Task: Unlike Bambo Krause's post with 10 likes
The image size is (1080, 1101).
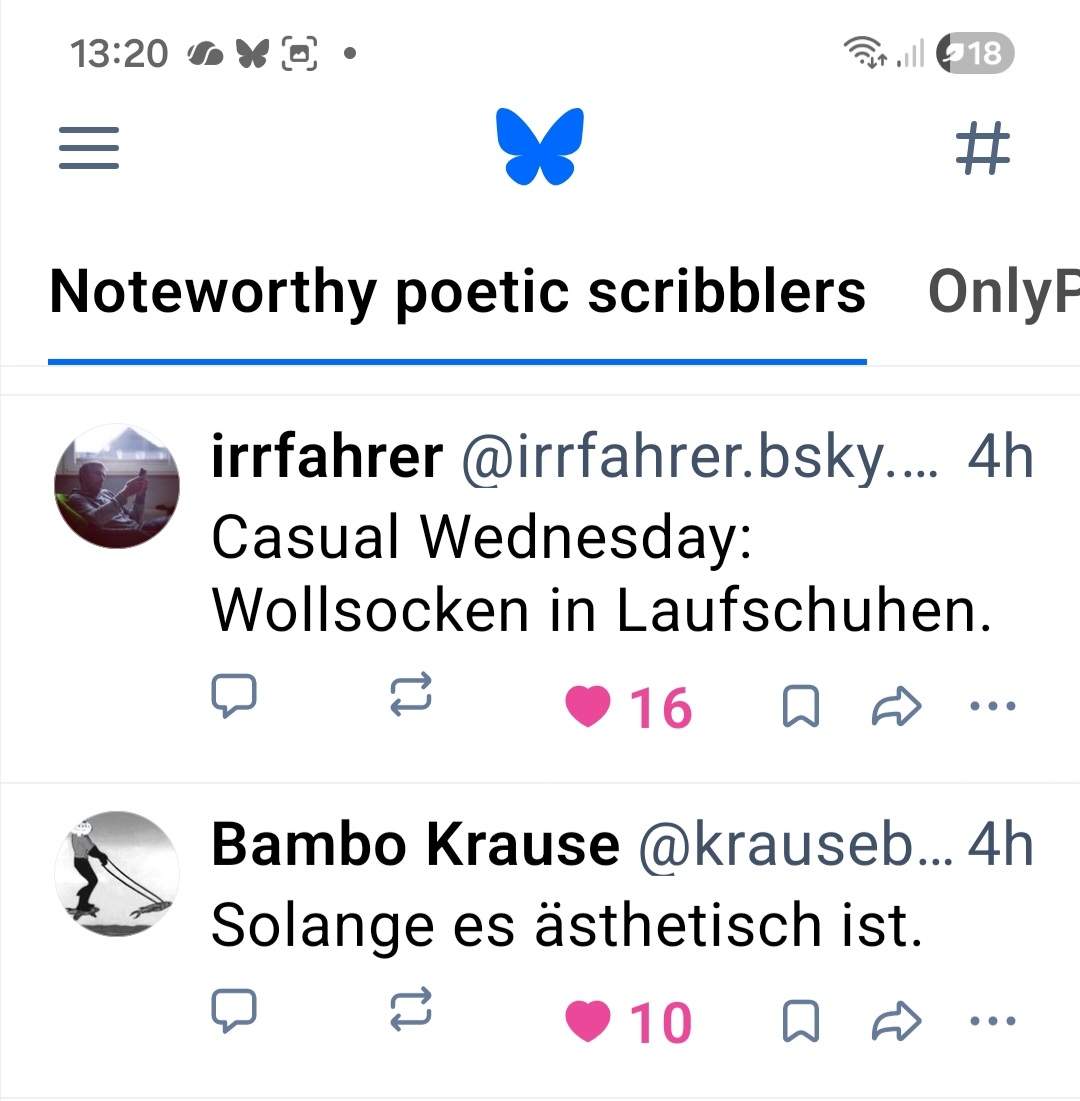Action: 589,1022
